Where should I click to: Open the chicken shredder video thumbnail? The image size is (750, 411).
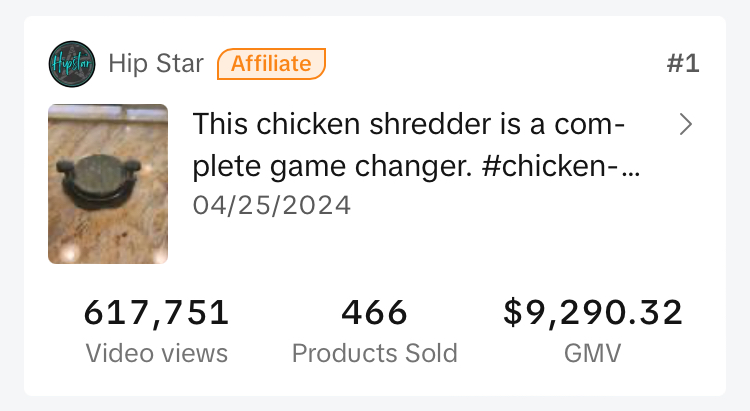(x=108, y=185)
